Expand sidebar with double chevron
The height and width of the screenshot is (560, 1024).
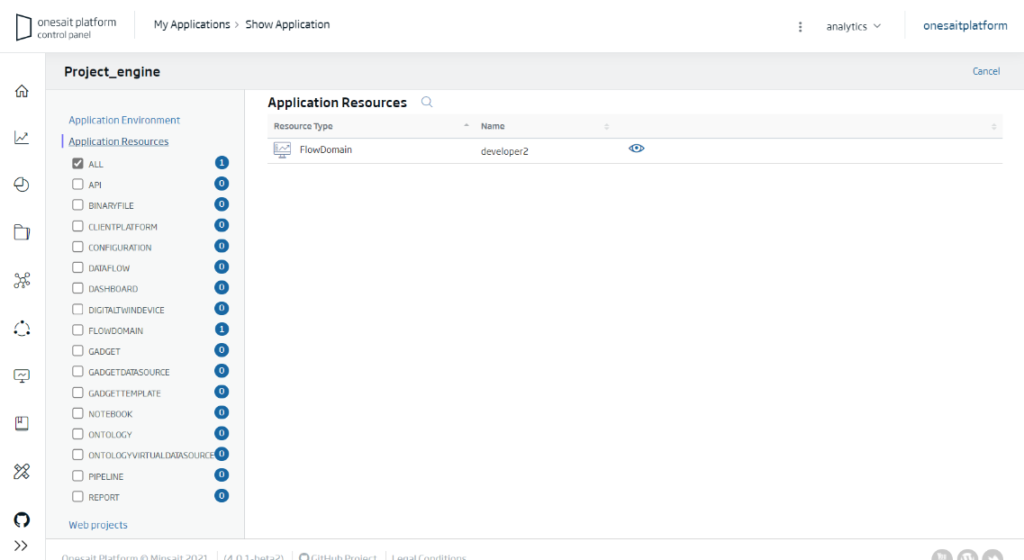tap(21, 546)
